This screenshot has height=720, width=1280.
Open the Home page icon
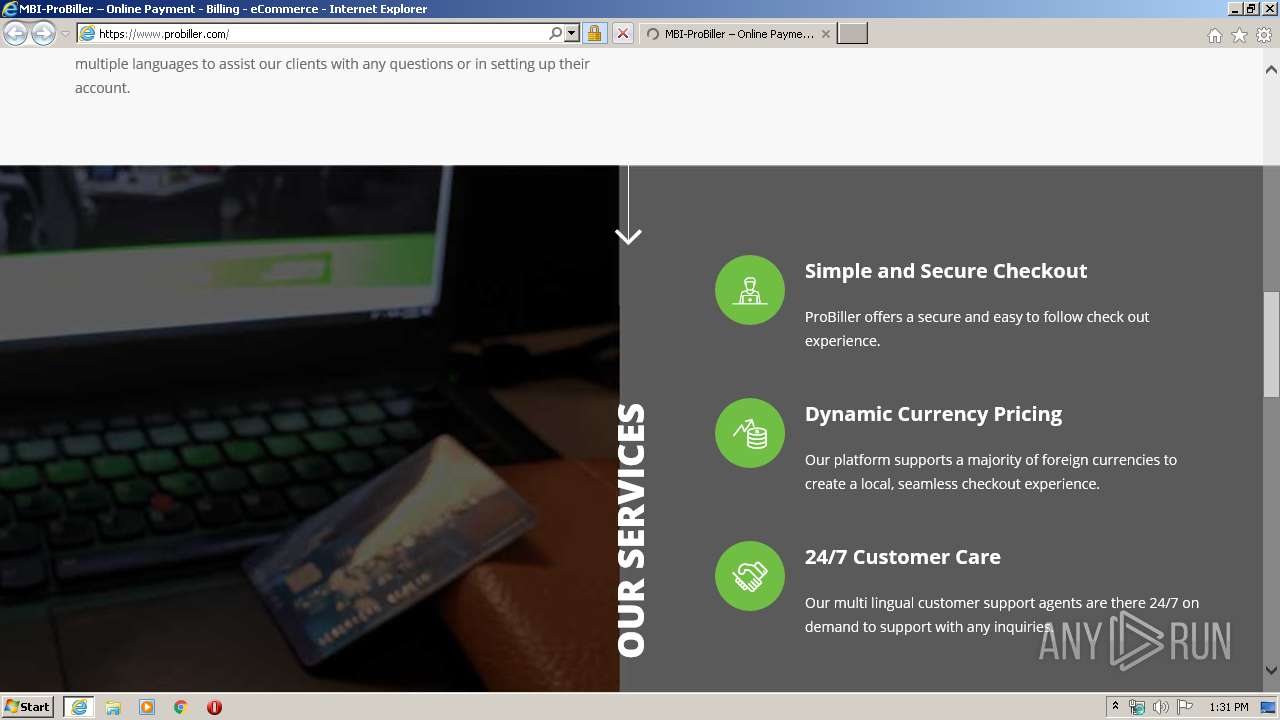point(1214,35)
